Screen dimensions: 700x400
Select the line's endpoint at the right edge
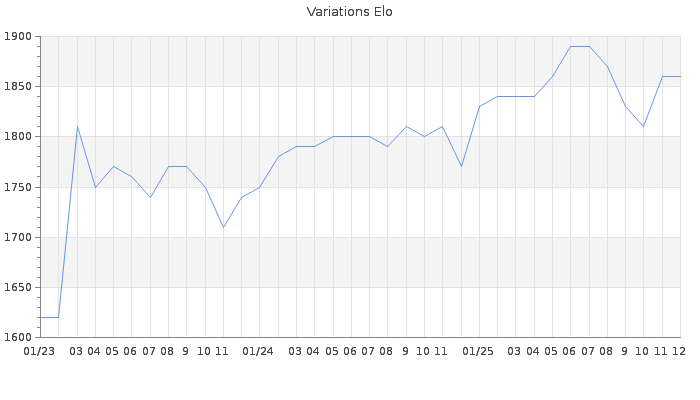680,77
